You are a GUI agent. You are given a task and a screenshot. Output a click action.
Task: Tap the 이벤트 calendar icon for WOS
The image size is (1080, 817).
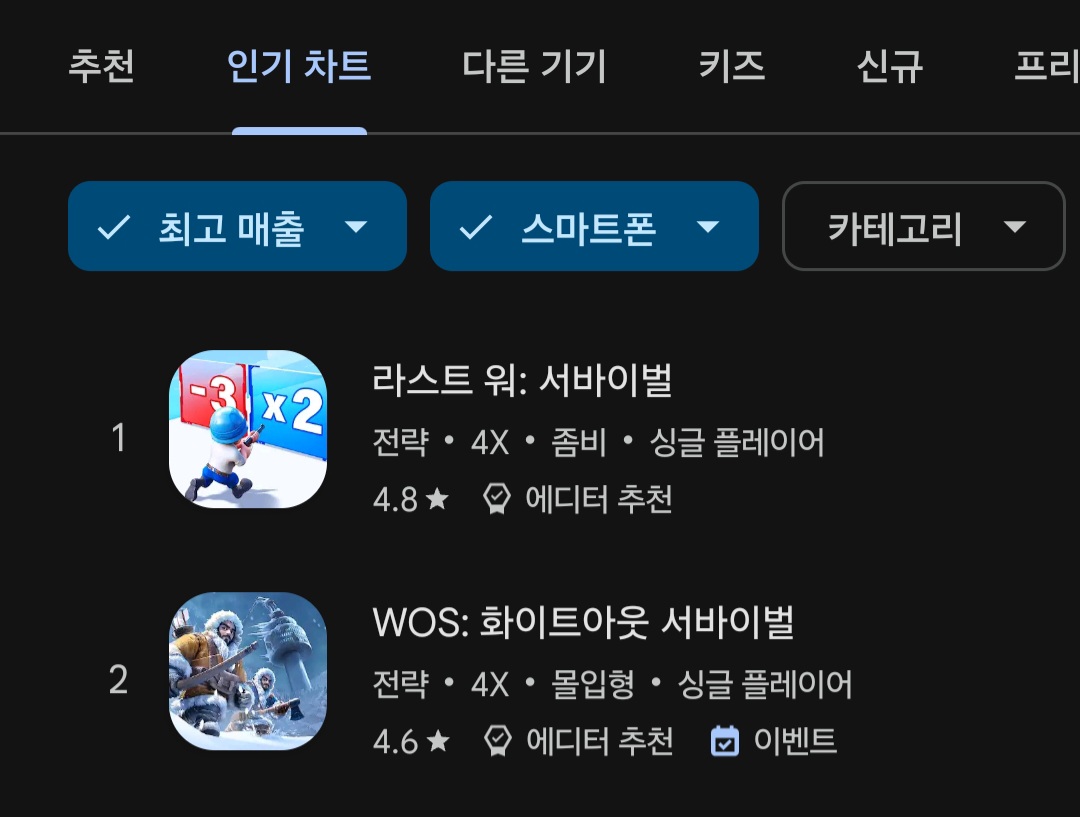[x=724, y=741]
